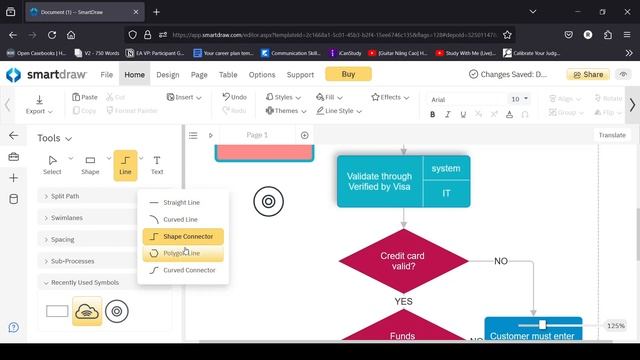Click the font color icon
Image resolution: width=640 pixels, height=360 pixels.
(509, 115)
